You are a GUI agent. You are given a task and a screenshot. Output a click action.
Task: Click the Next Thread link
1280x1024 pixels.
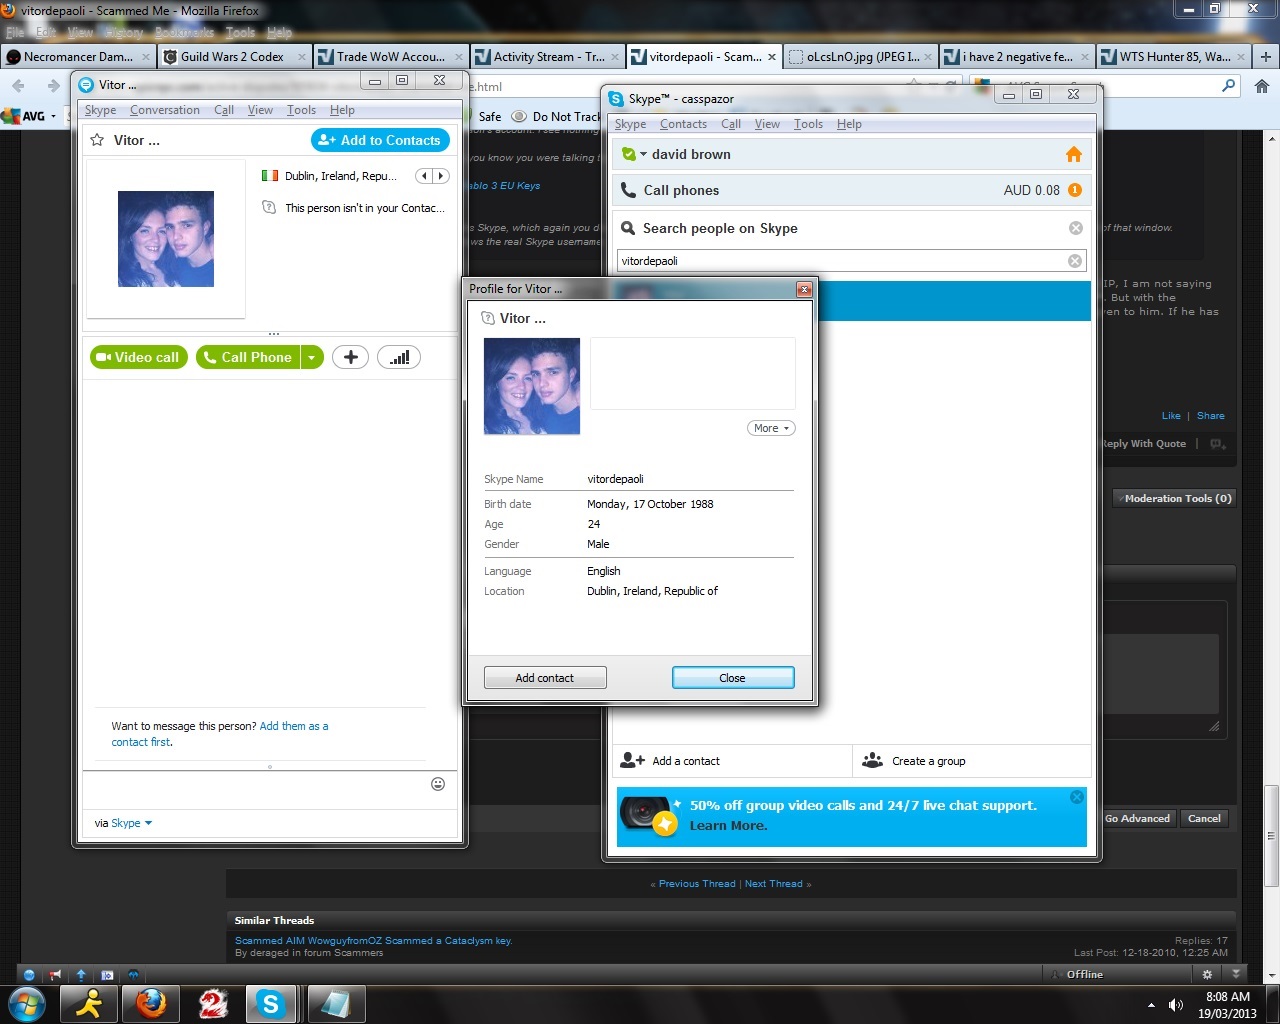point(773,884)
